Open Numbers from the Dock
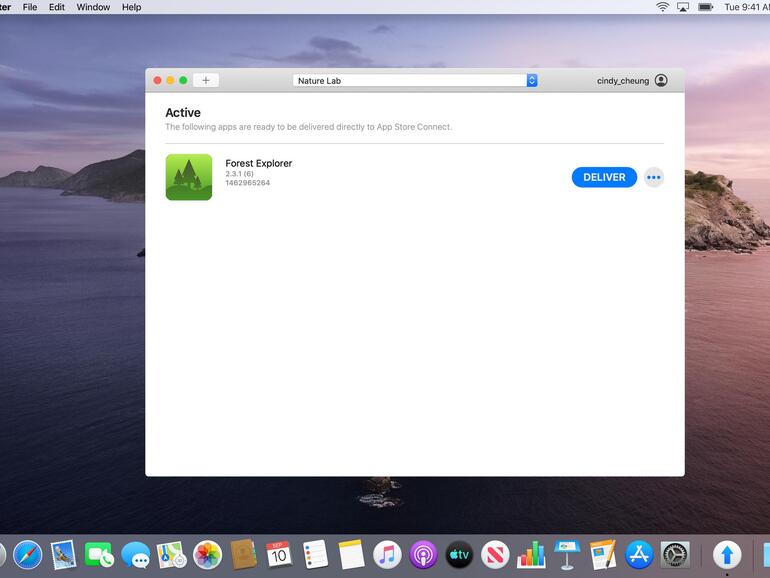The height and width of the screenshot is (578, 770). pos(531,555)
